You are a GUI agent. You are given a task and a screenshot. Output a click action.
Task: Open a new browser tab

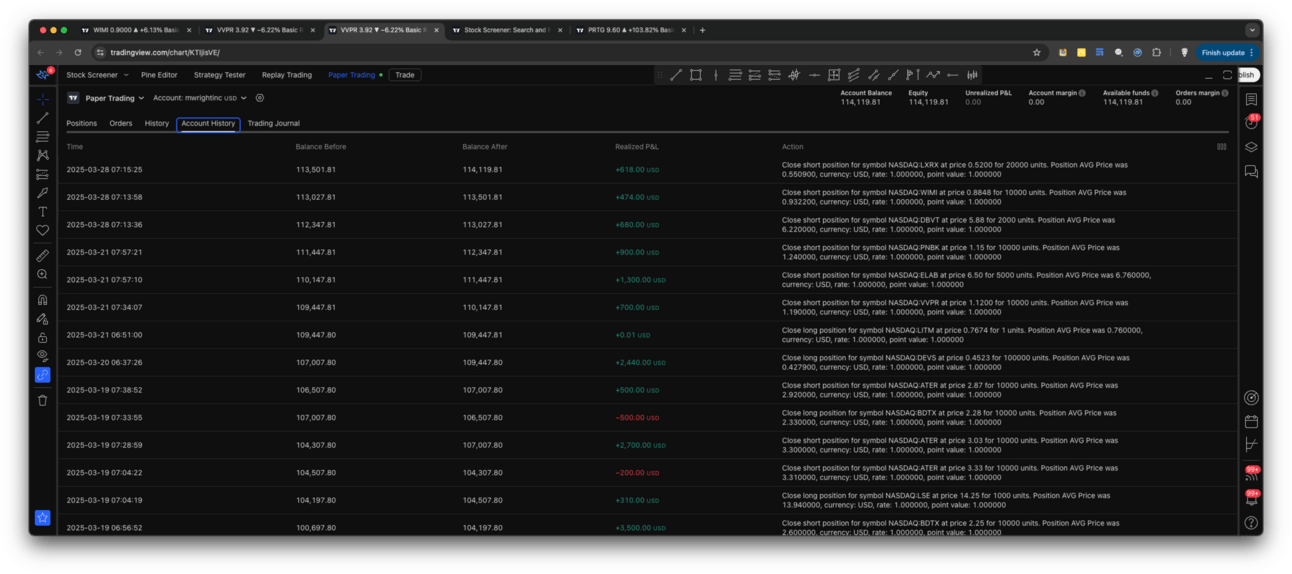click(702, 30)
